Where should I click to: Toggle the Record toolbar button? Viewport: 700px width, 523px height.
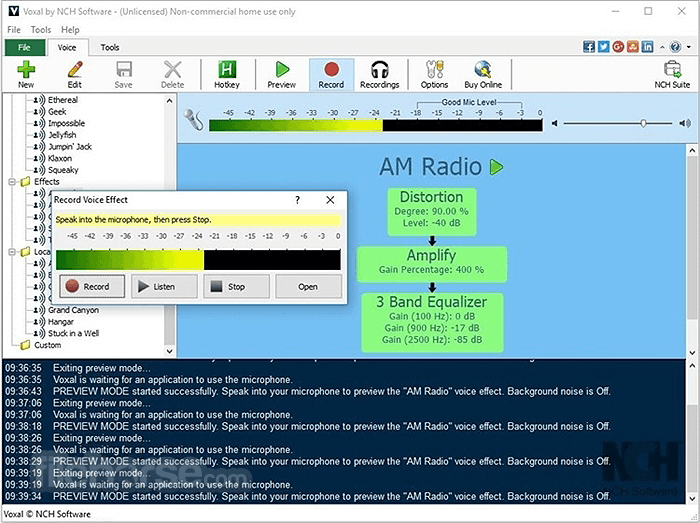(331, 75)
